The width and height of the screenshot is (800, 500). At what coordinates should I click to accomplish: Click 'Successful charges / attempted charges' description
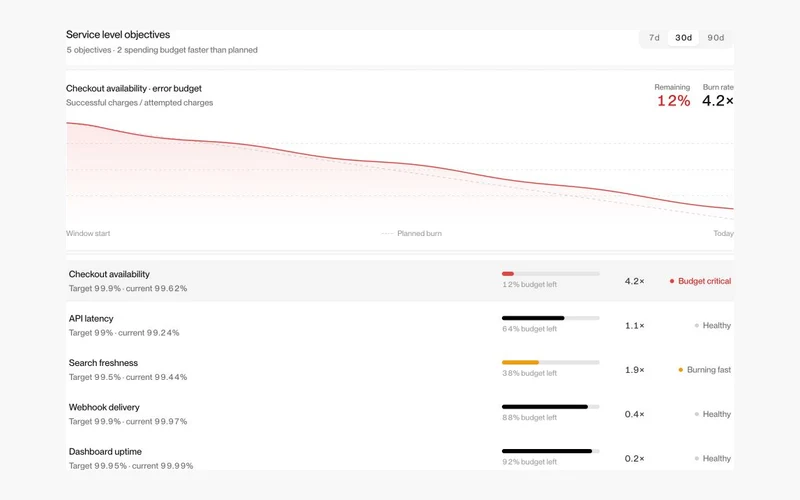(139, 103)
